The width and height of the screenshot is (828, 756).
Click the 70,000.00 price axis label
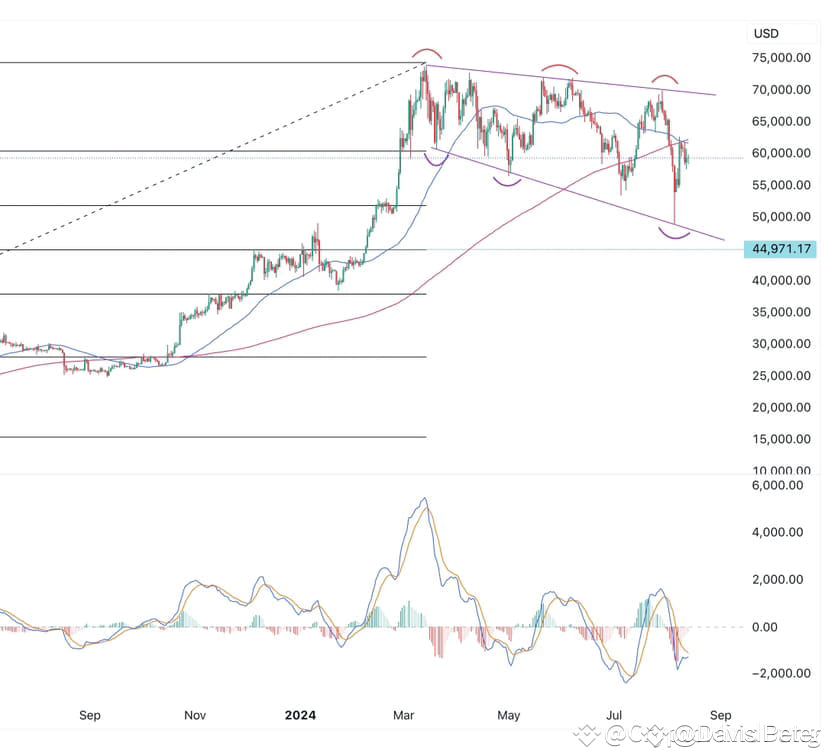(x=781, y=90)
